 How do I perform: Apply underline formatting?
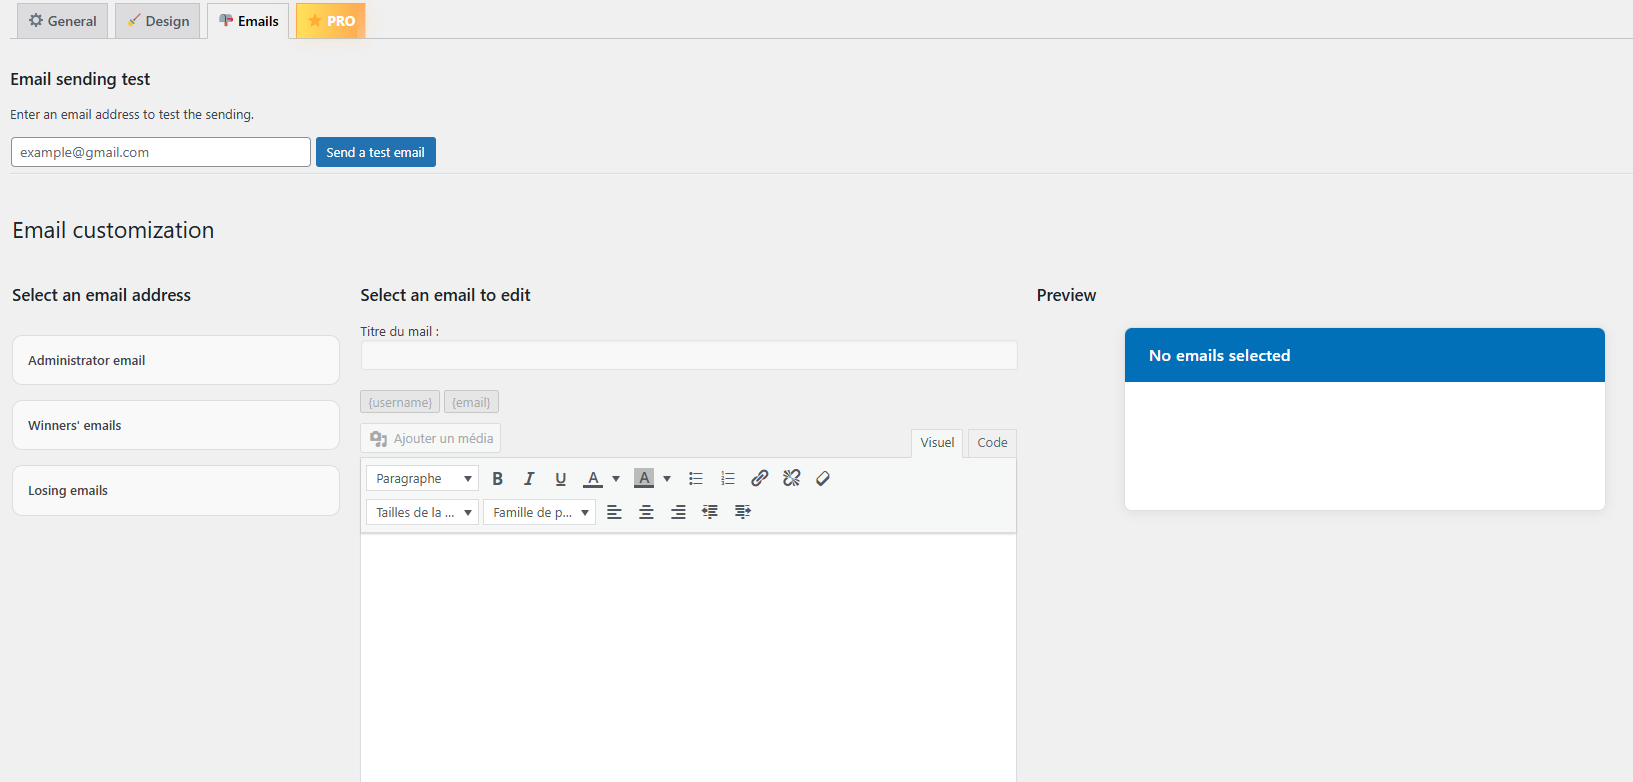pyautogui.click(x=560, y=479)
